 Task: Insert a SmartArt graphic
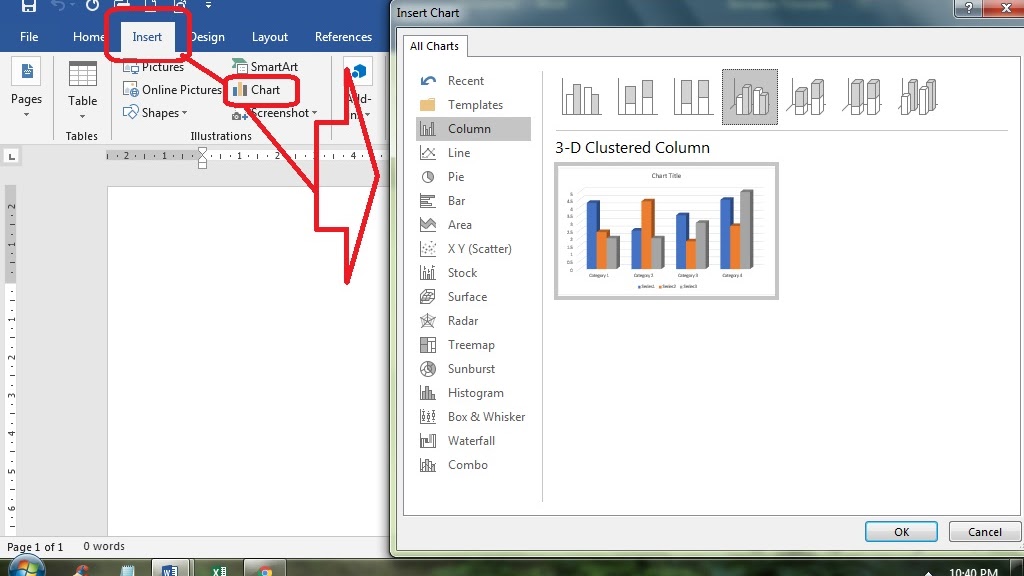tap(266, 66)
